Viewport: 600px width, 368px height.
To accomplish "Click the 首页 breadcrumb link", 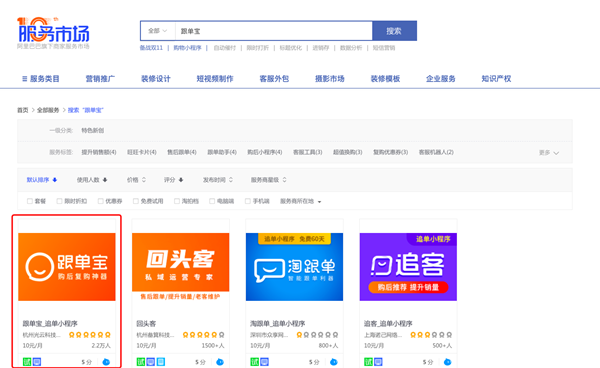I will click(23, 110).
